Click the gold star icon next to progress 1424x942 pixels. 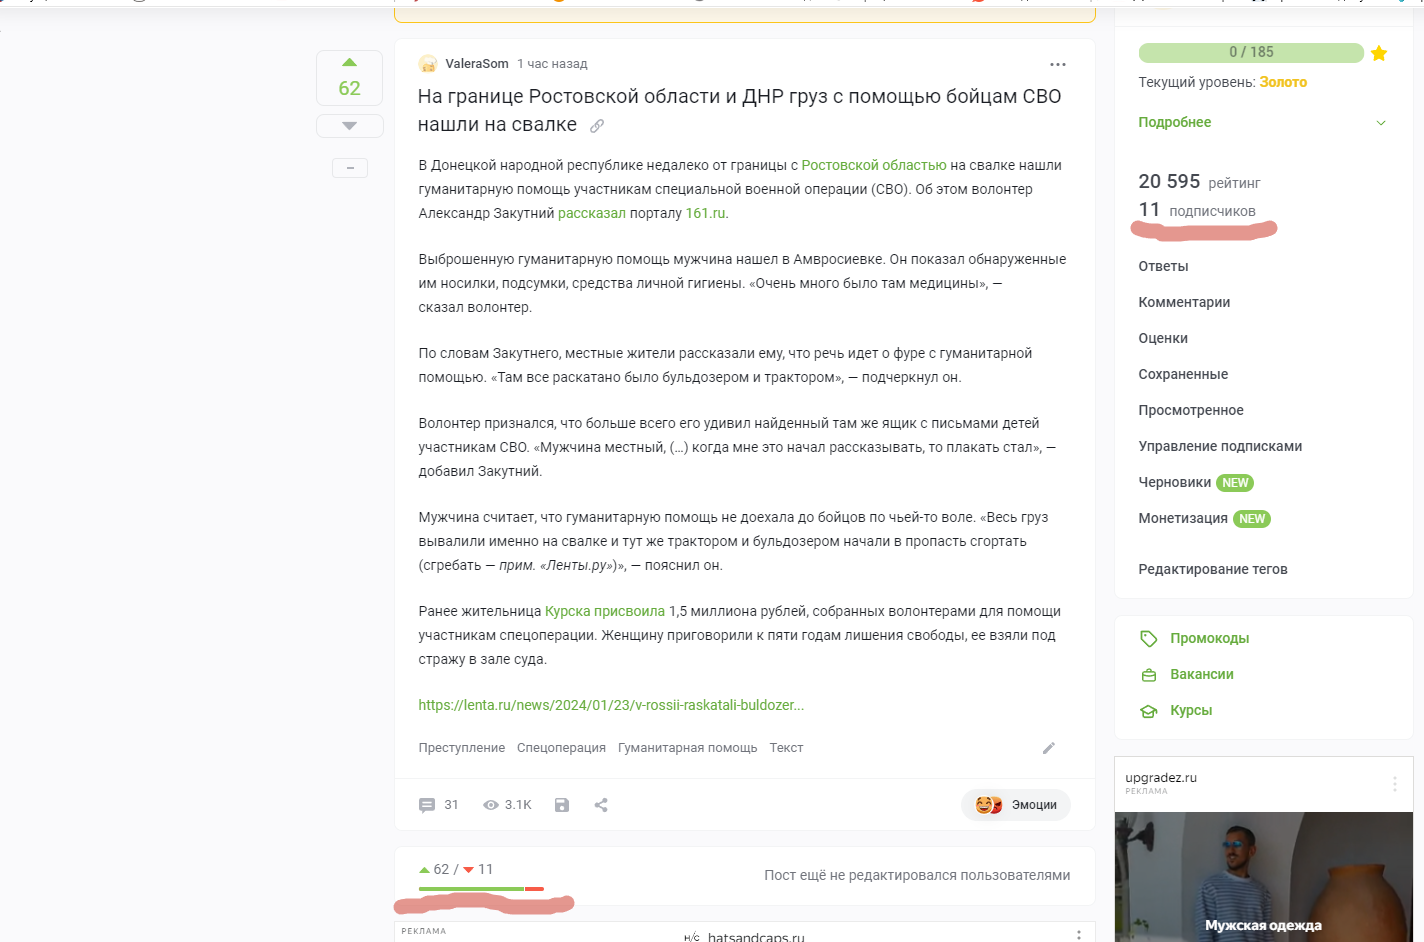(1379, 53)
